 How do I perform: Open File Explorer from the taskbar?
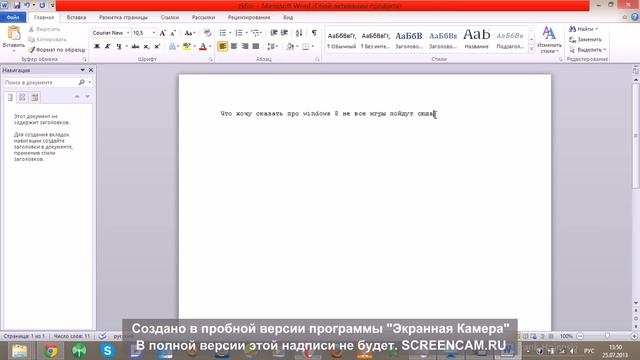click(x=19, y=351)
